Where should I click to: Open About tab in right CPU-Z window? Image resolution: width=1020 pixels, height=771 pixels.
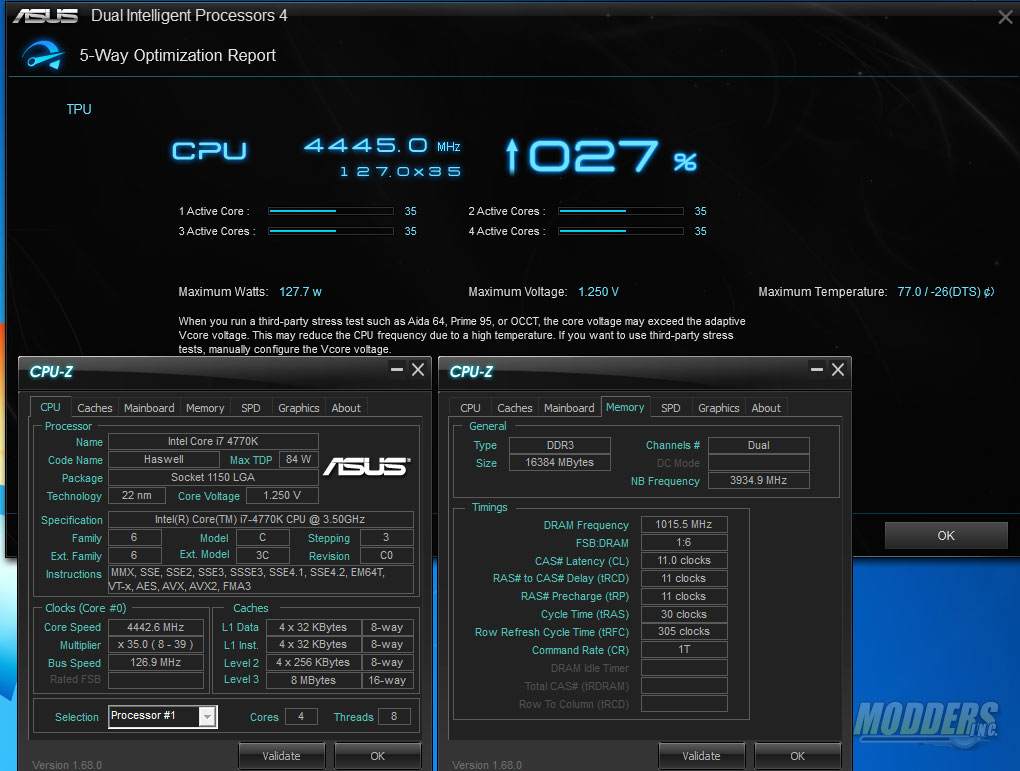[766, 408]
